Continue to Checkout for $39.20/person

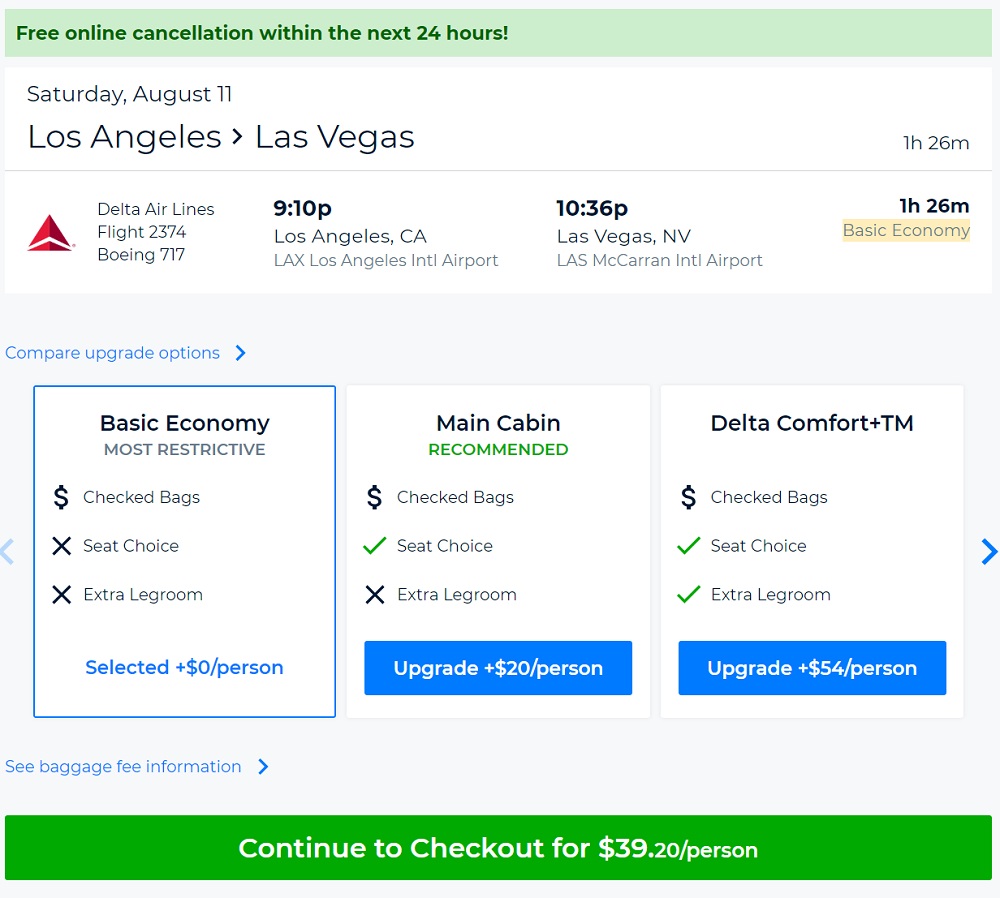coord(498,848)
